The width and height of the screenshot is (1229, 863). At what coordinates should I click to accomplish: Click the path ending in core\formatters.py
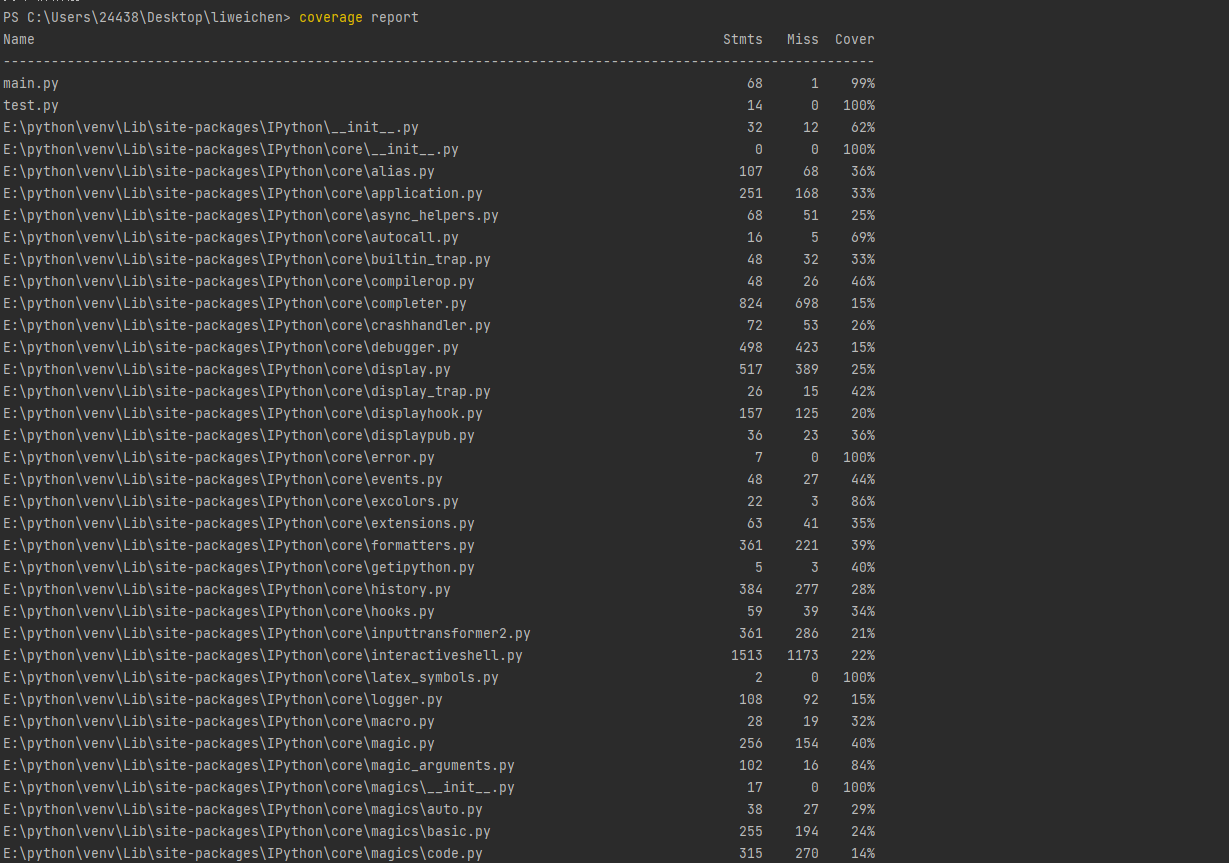point(239,546)
